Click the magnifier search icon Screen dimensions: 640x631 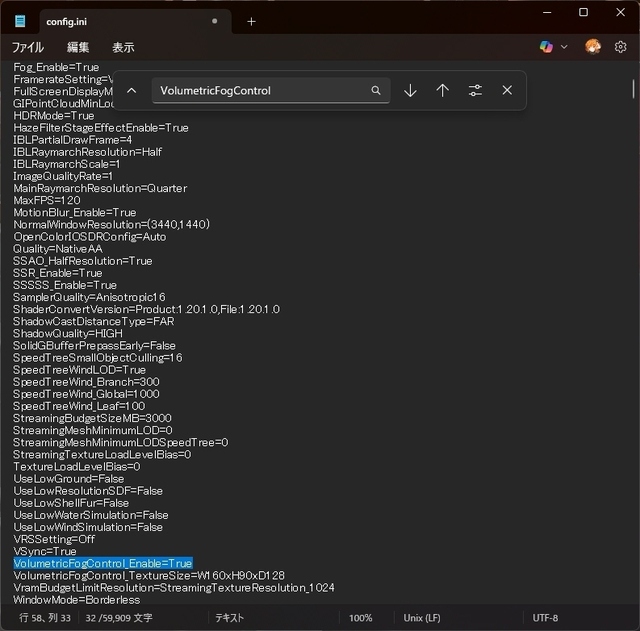pyautogui.click(x=376, y=90)
